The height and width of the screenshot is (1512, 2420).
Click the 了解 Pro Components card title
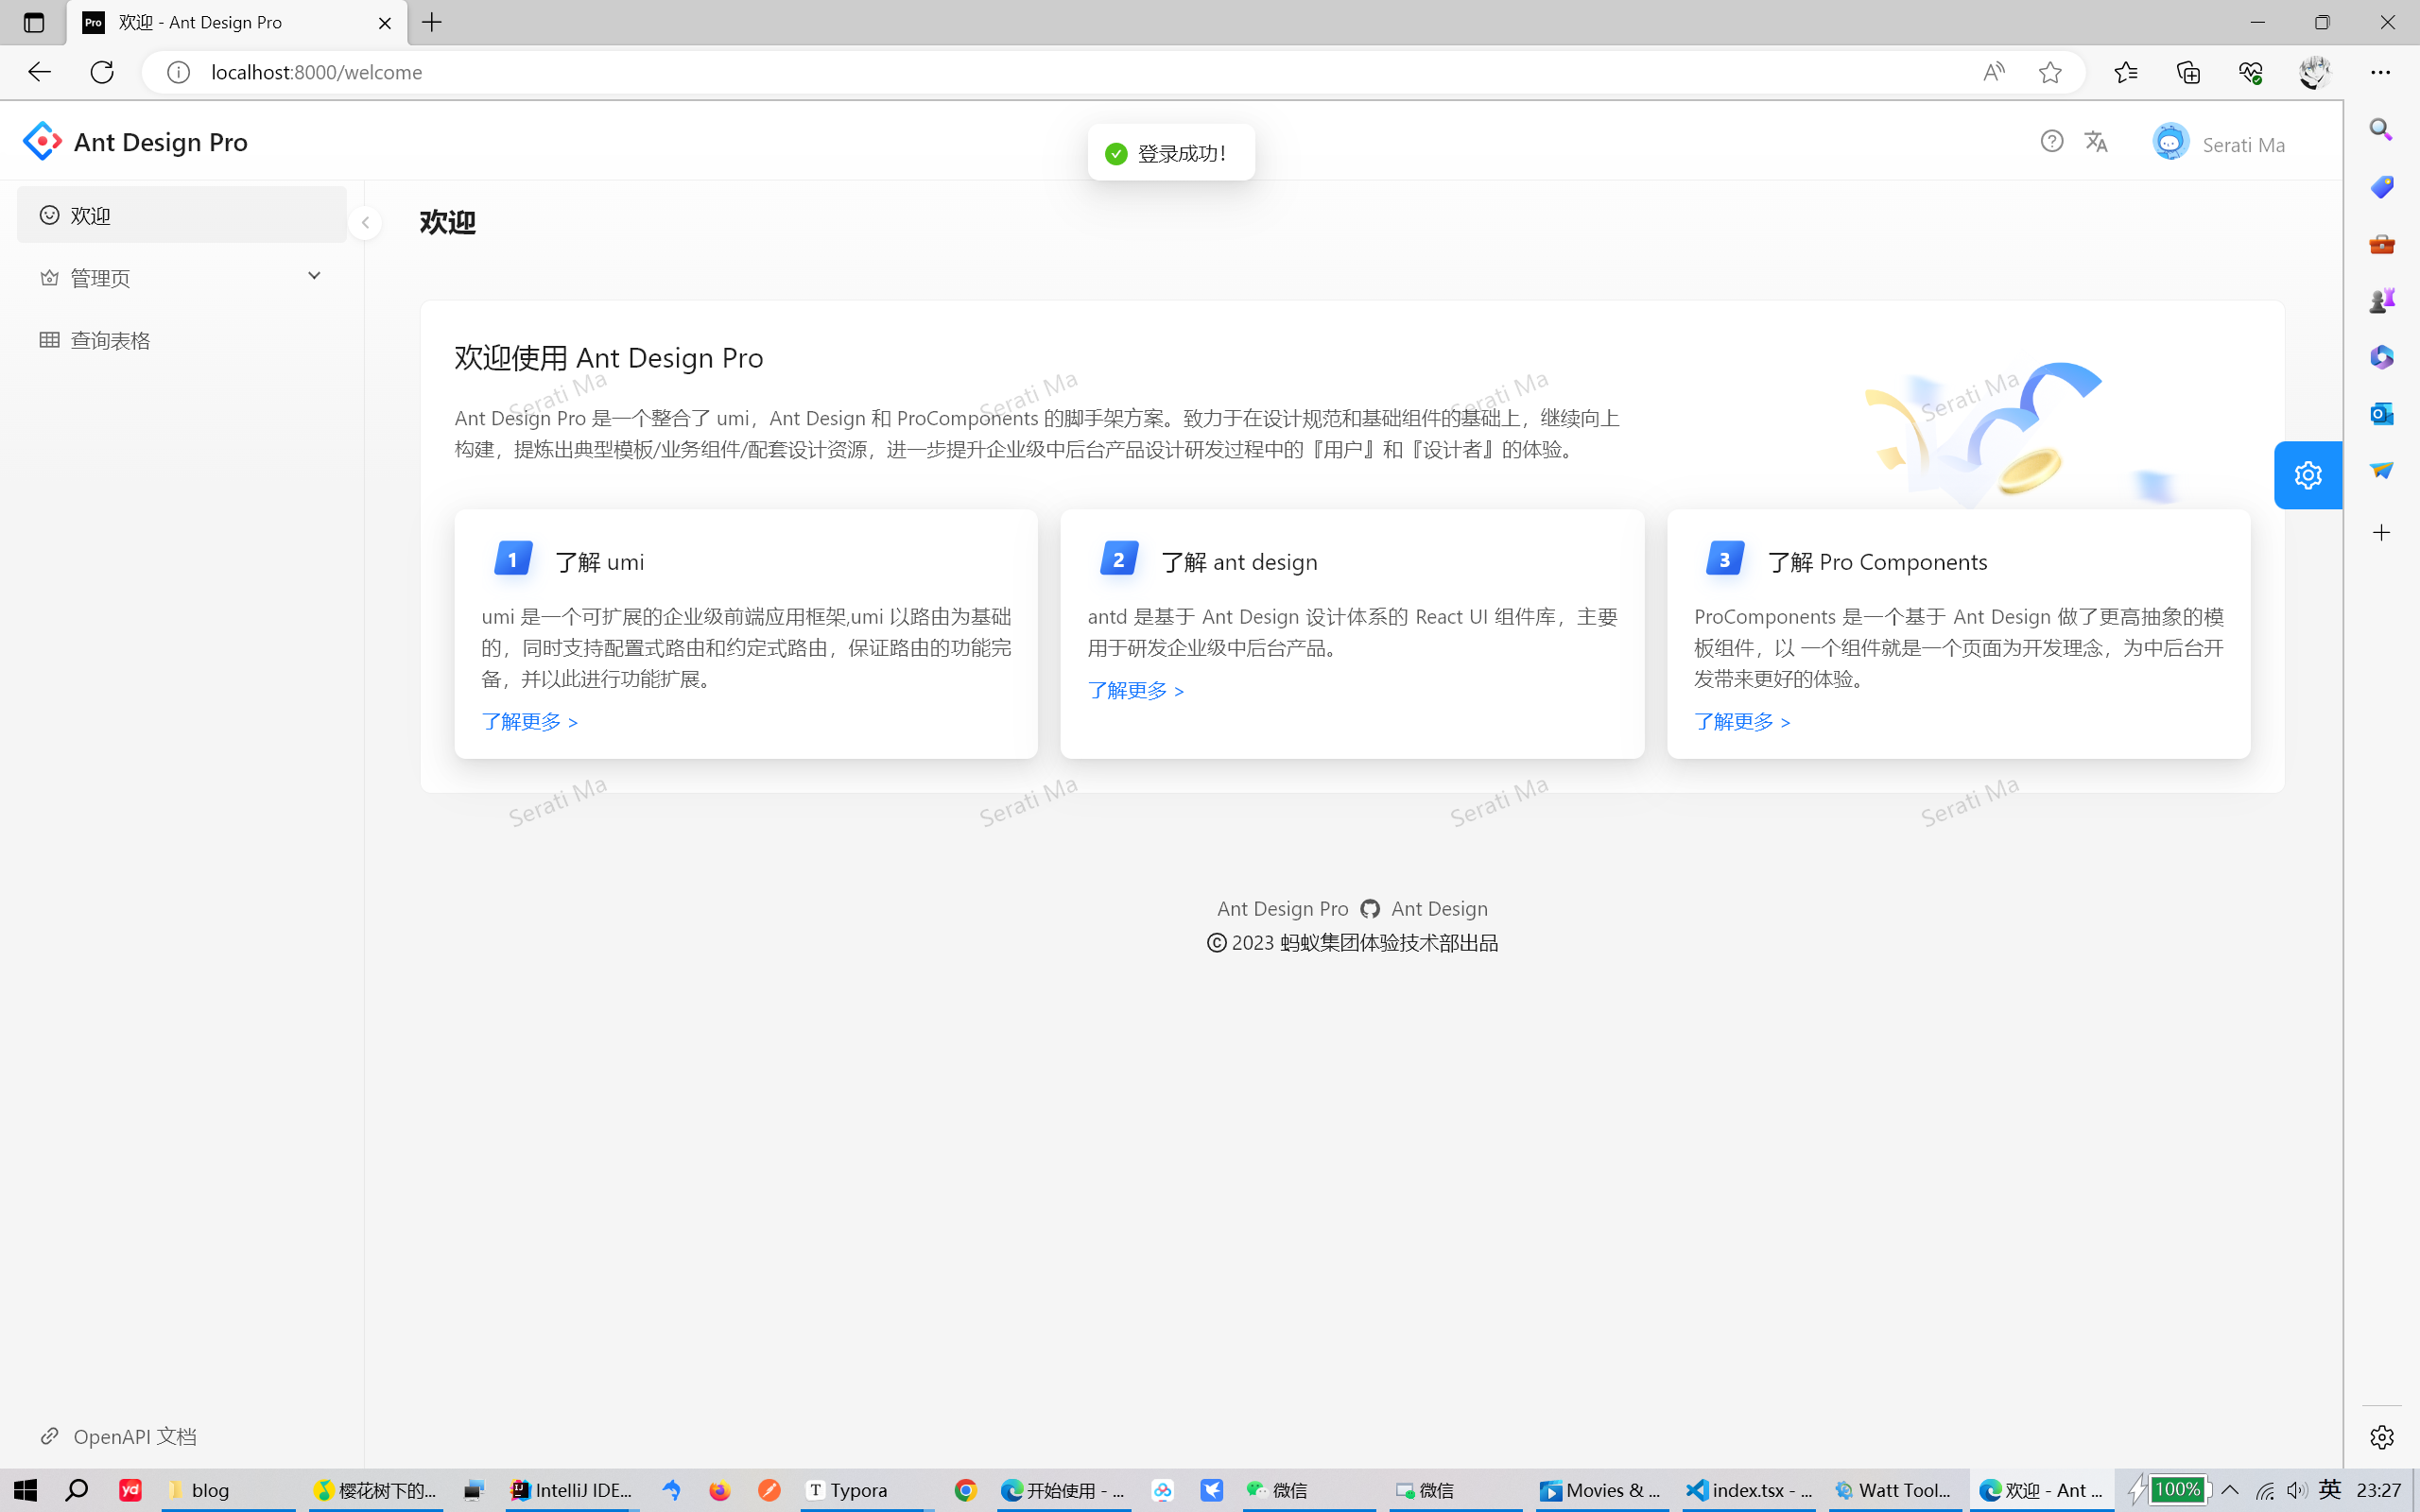coord(1877,561)
